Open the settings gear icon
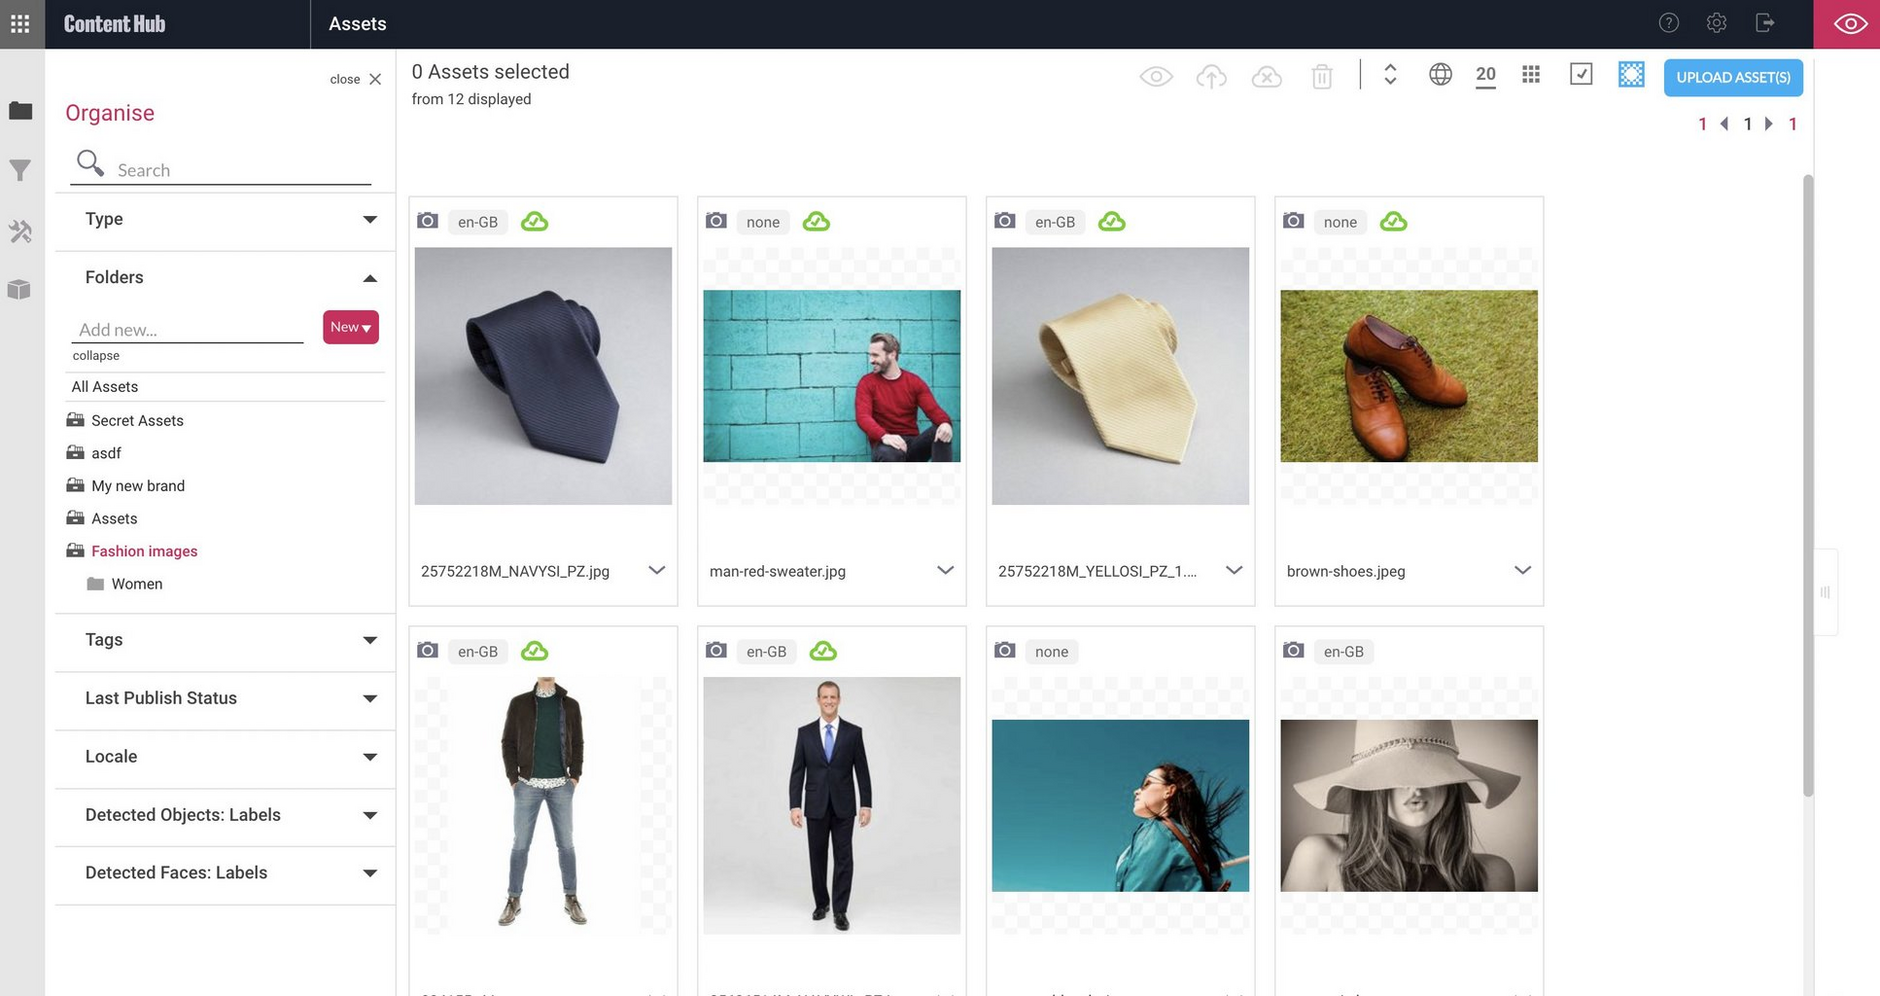The image size is (1880, 996). click(1716, 23)
